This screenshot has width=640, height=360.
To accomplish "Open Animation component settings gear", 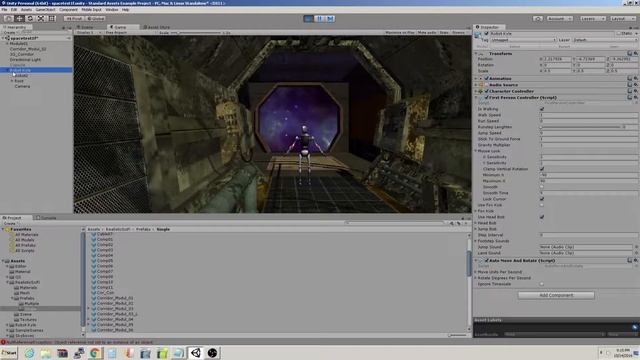I will [x=636, y=78].
